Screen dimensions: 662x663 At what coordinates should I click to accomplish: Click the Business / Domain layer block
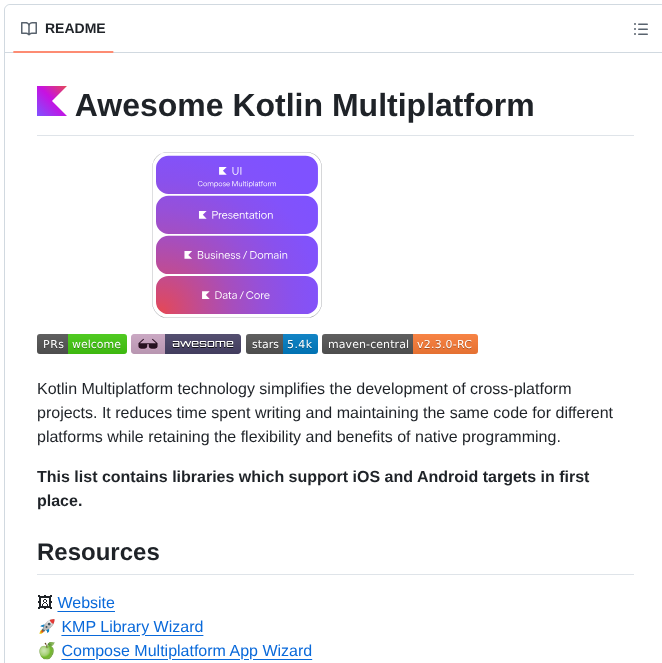pyautogui.click(x=237, y=255)
